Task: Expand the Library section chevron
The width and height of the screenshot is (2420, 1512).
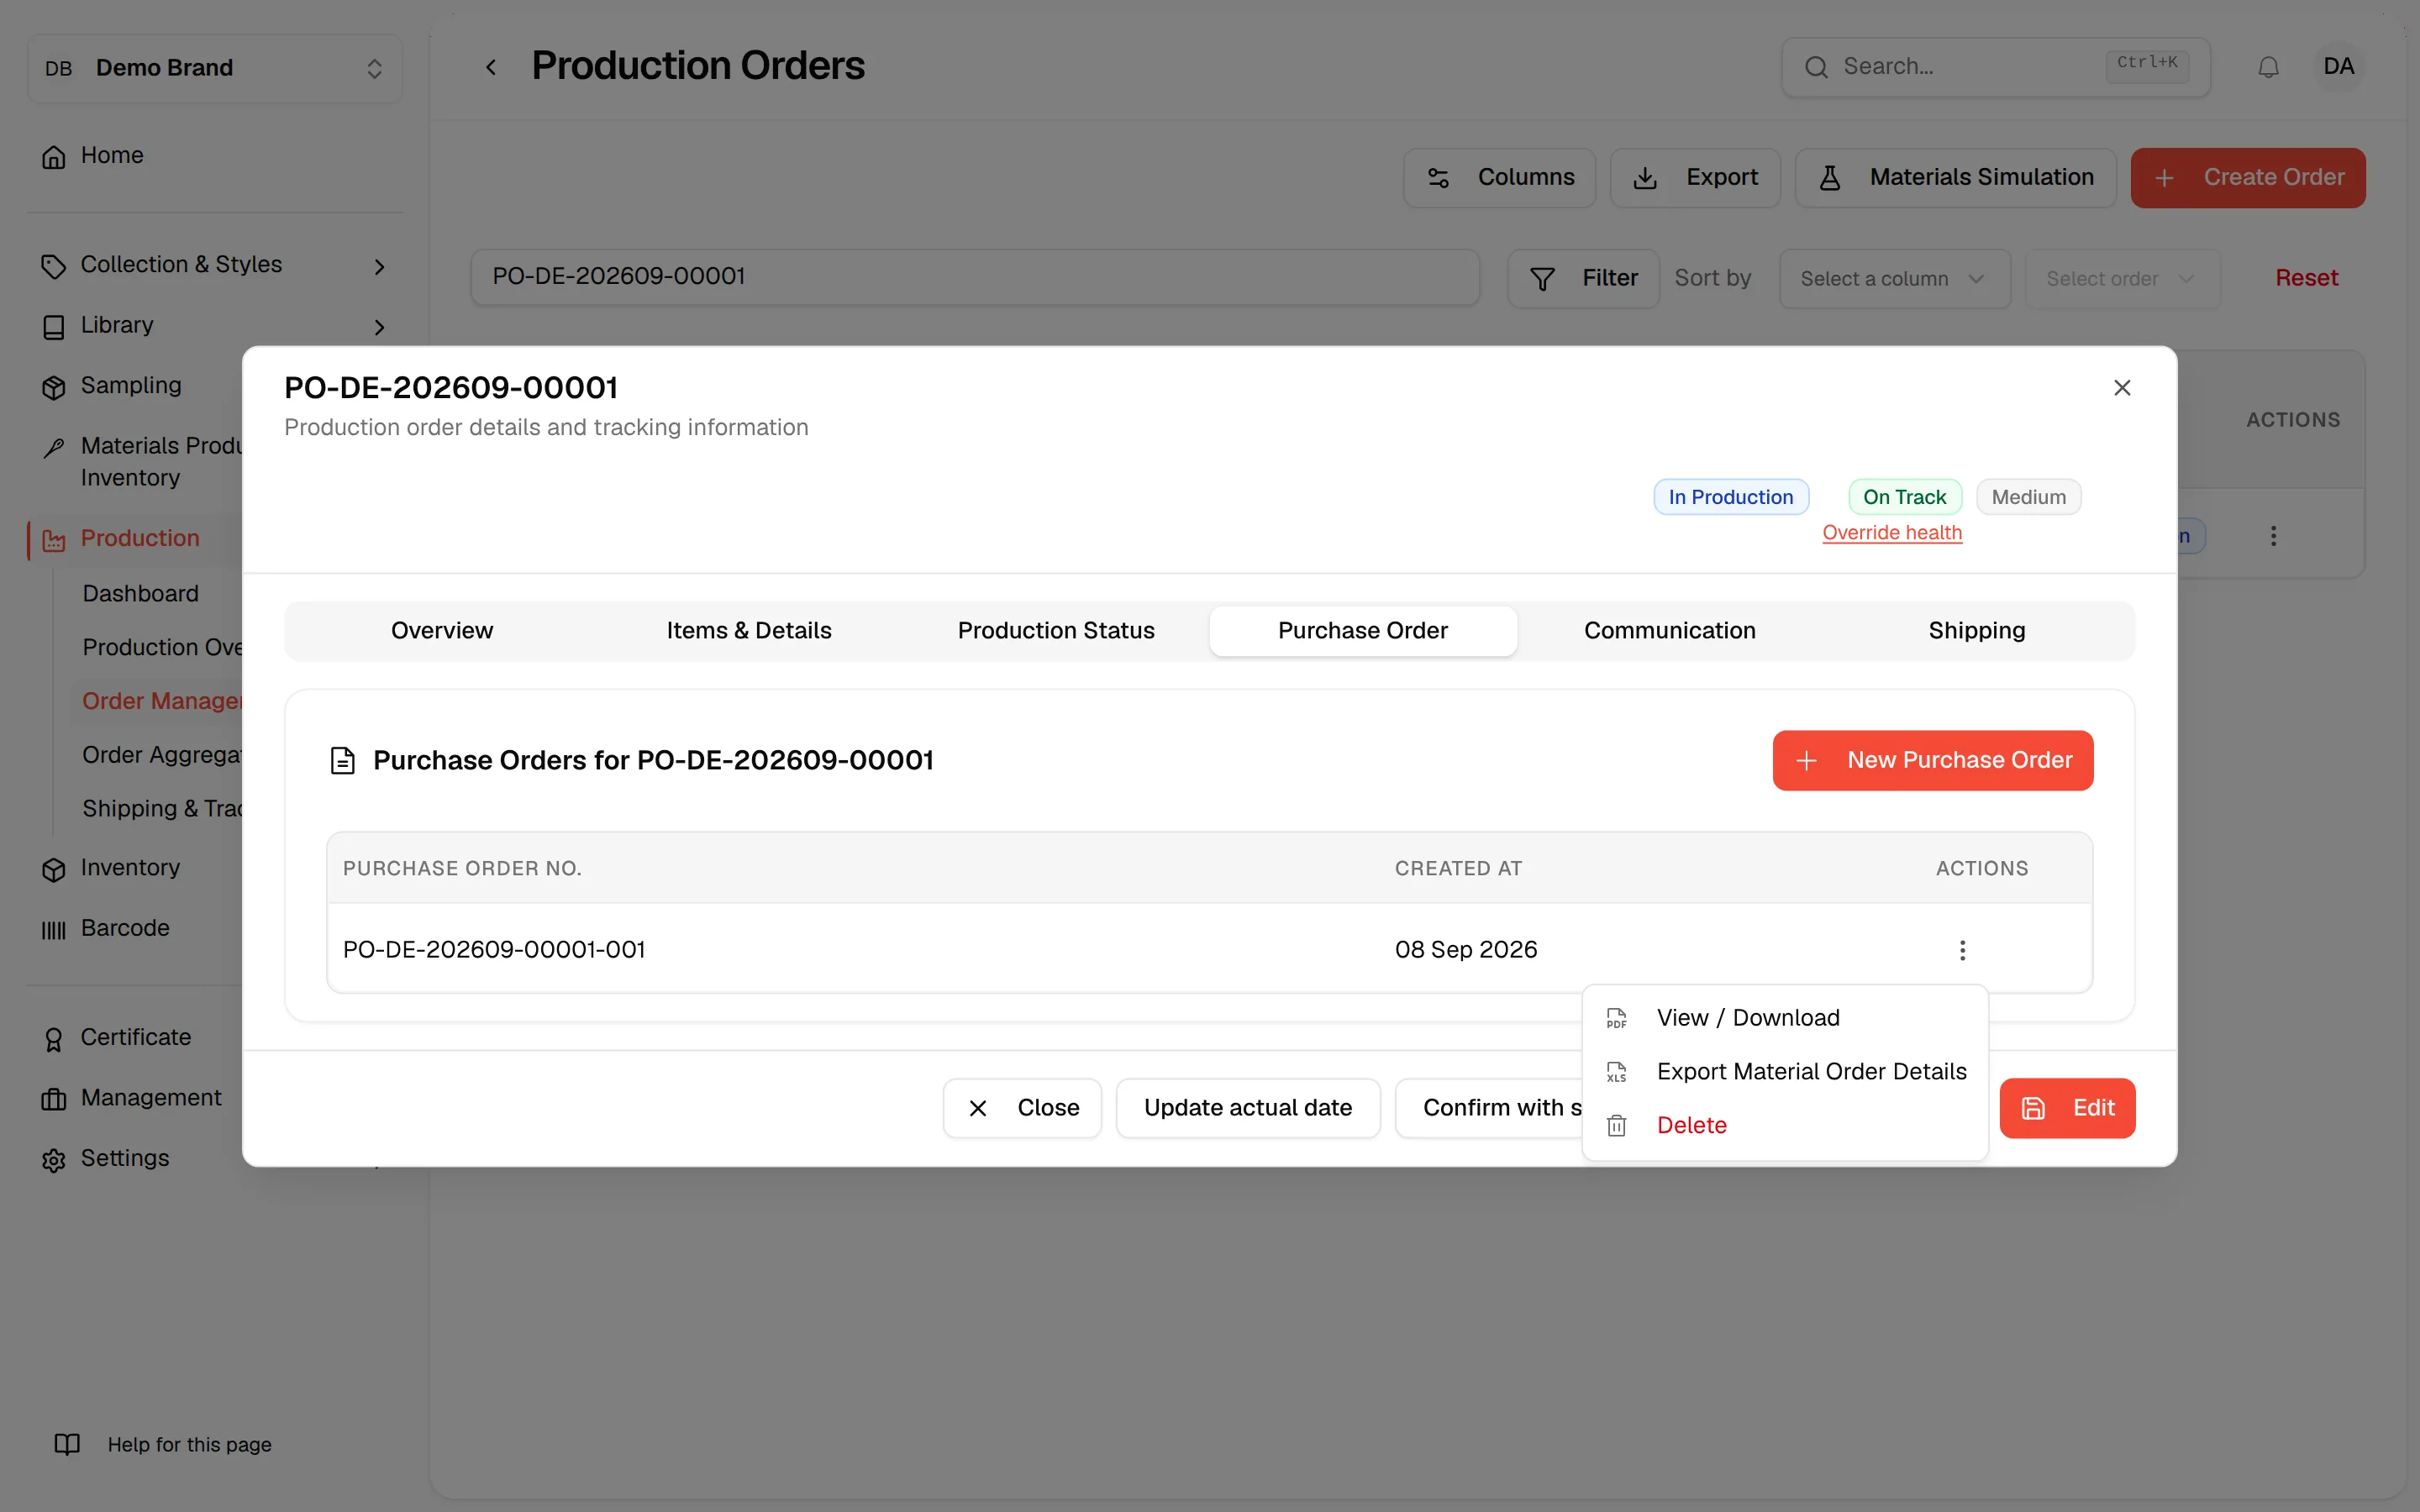Action: [379, 327]
